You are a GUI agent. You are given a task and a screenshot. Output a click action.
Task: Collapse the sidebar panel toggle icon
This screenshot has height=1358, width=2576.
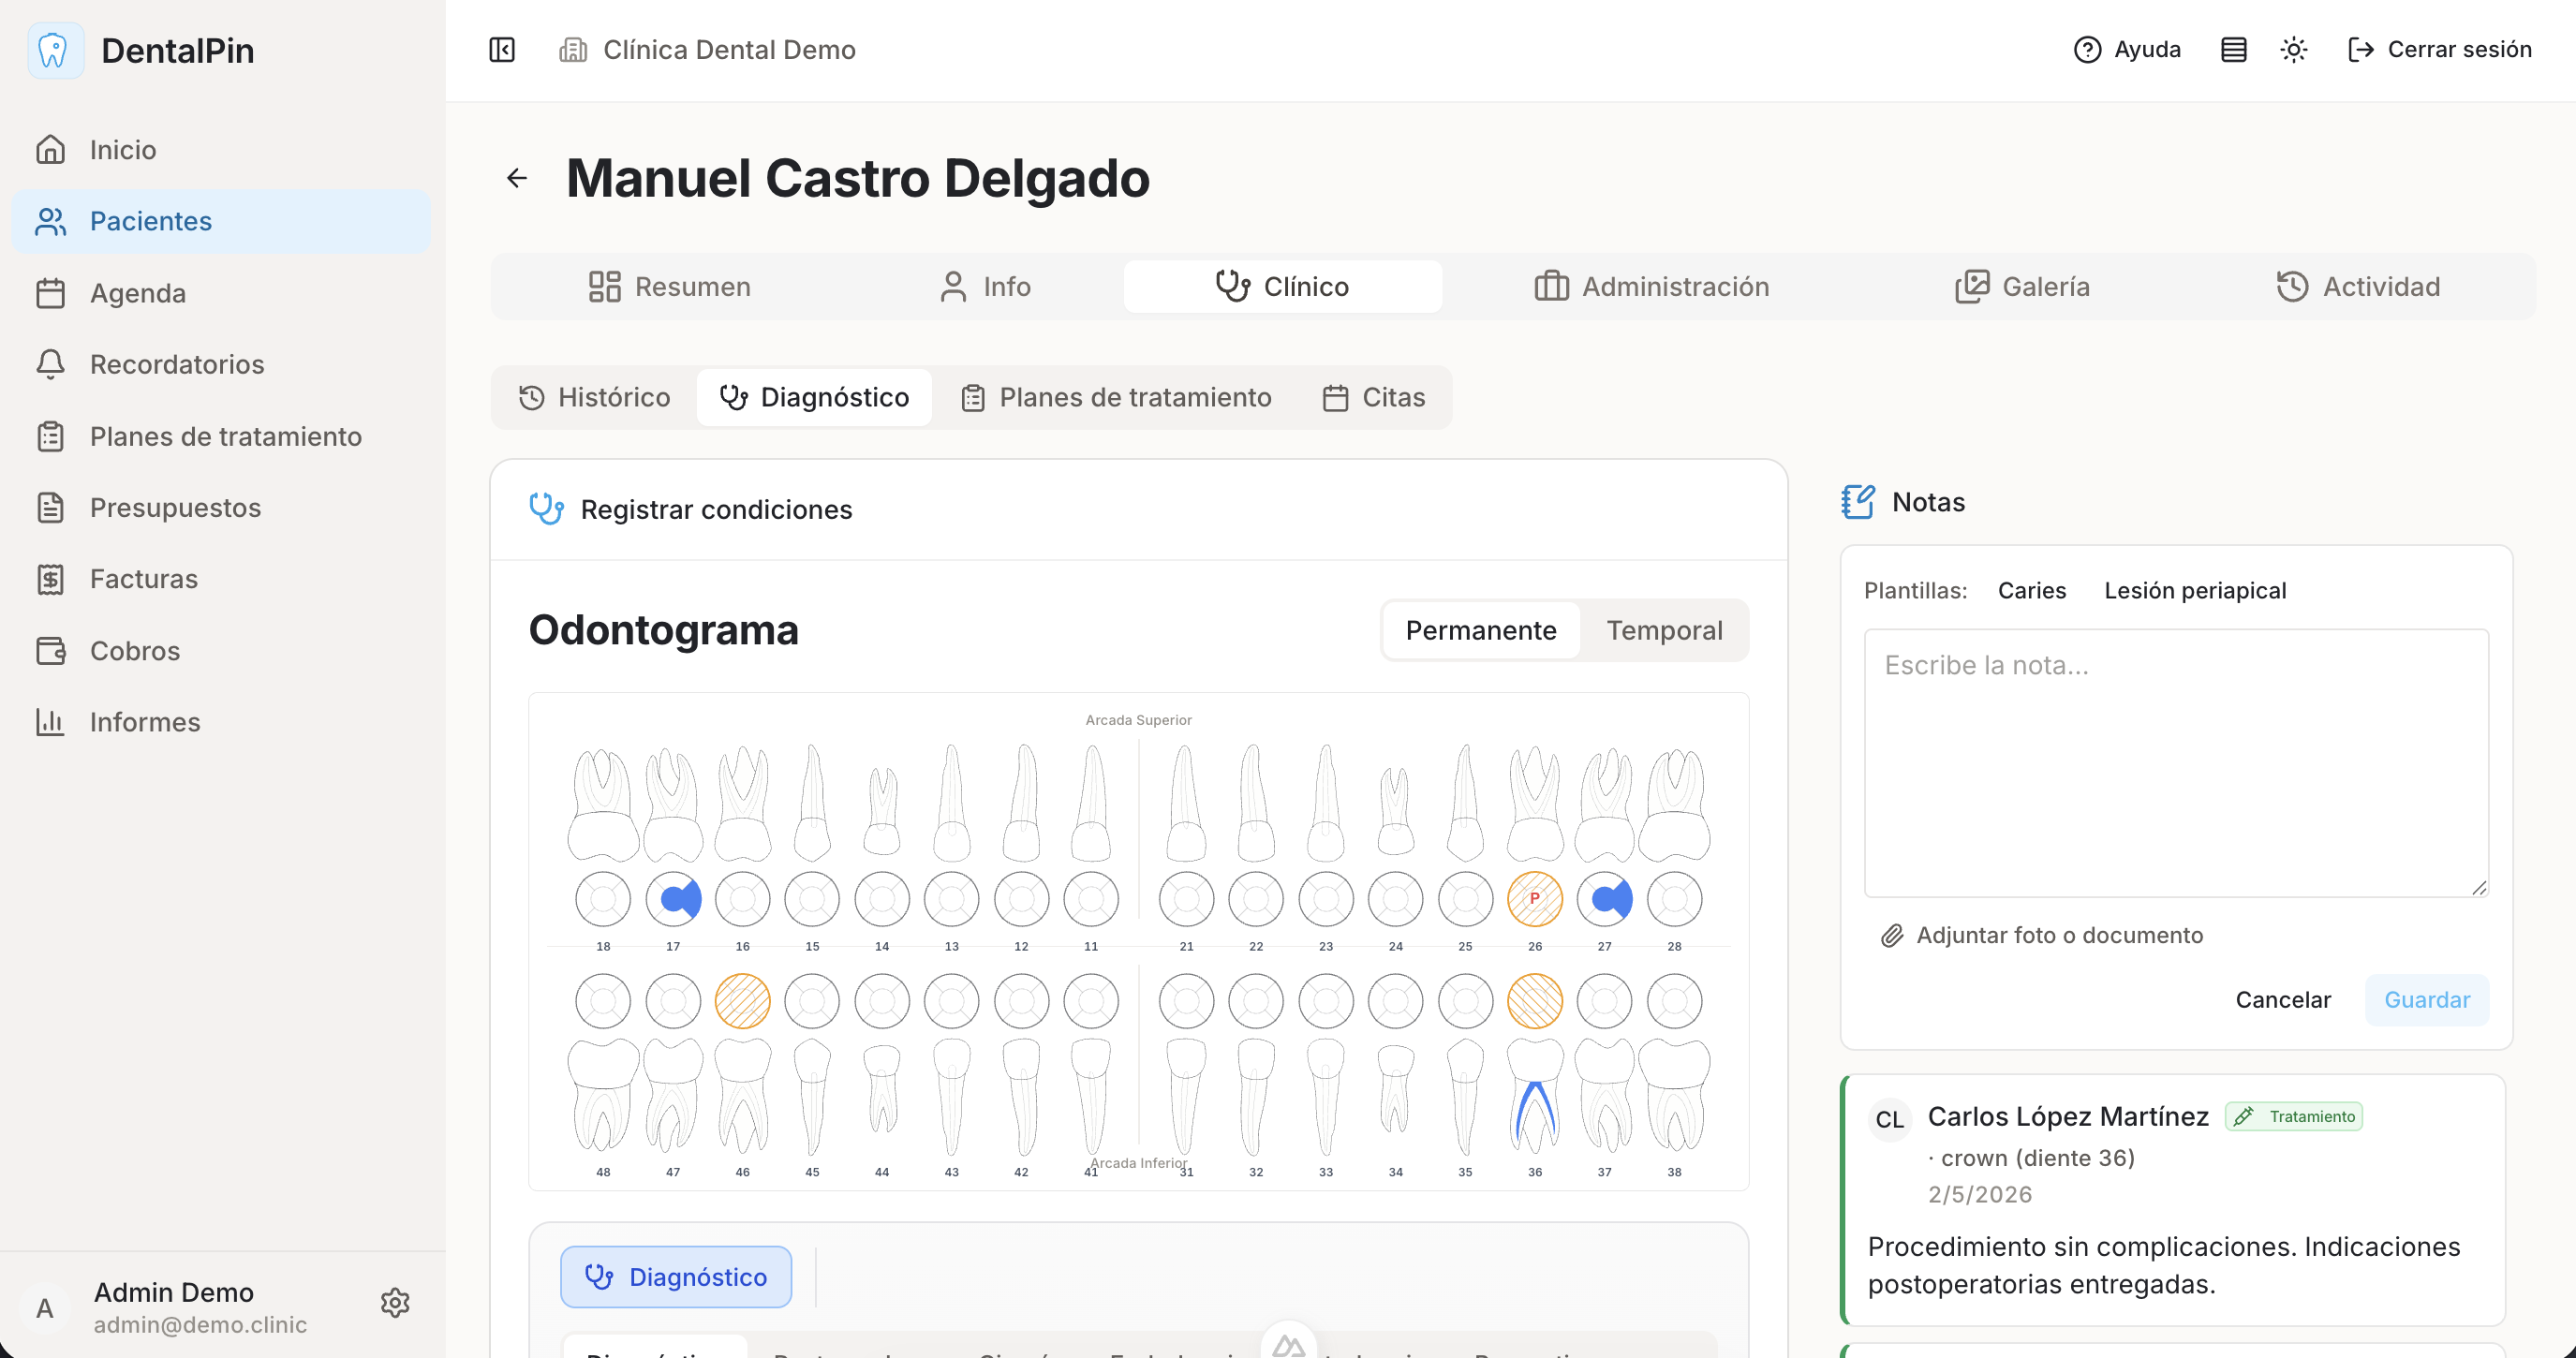tap(502, 50)
